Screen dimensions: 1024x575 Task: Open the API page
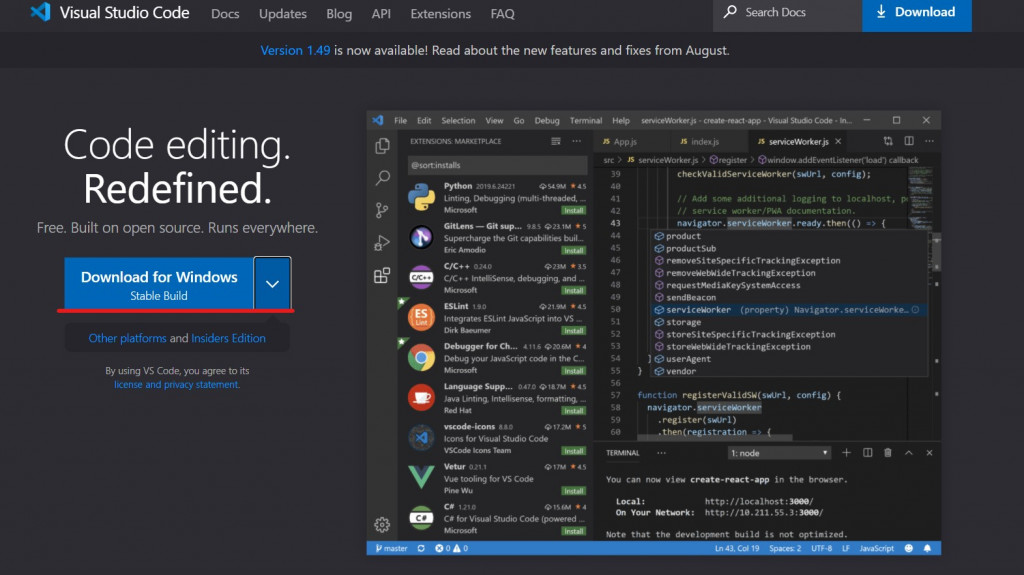[381, 14]
